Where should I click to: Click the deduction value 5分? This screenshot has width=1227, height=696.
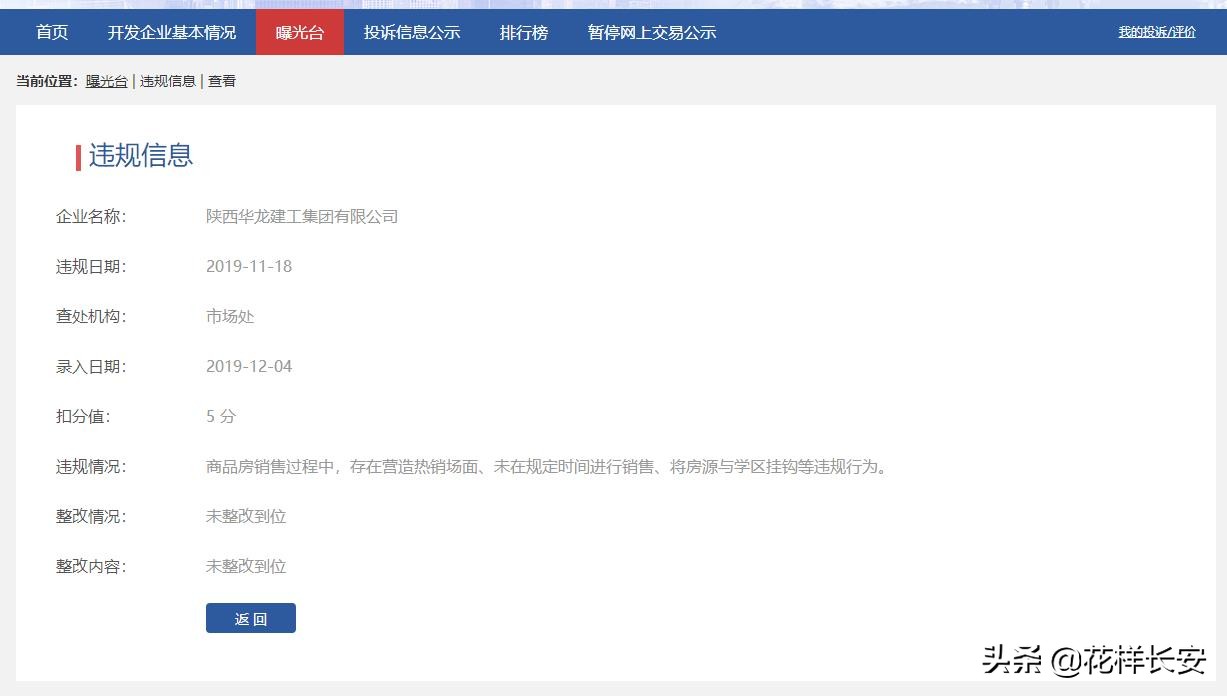[220, 416]
